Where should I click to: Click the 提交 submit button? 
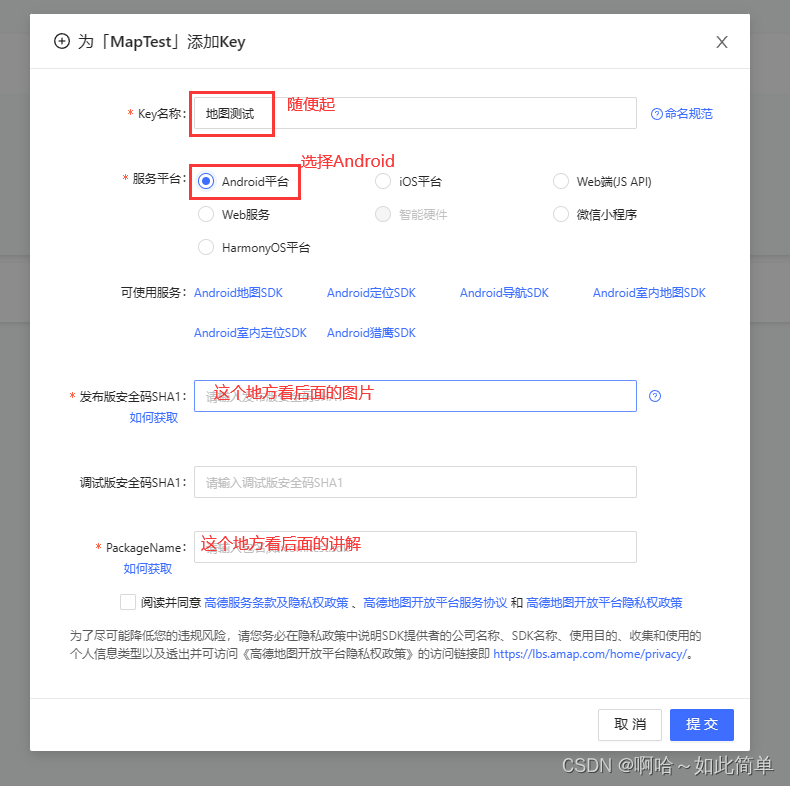tap(702, 725)
